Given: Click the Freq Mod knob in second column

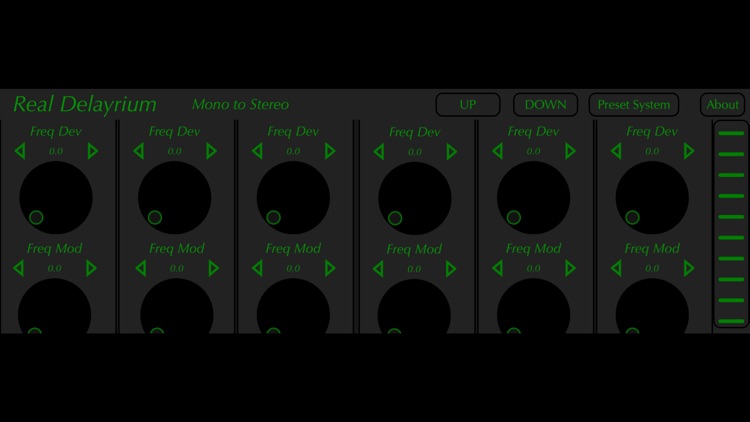Looking at the screenshot, I should (x=177, y=306).
